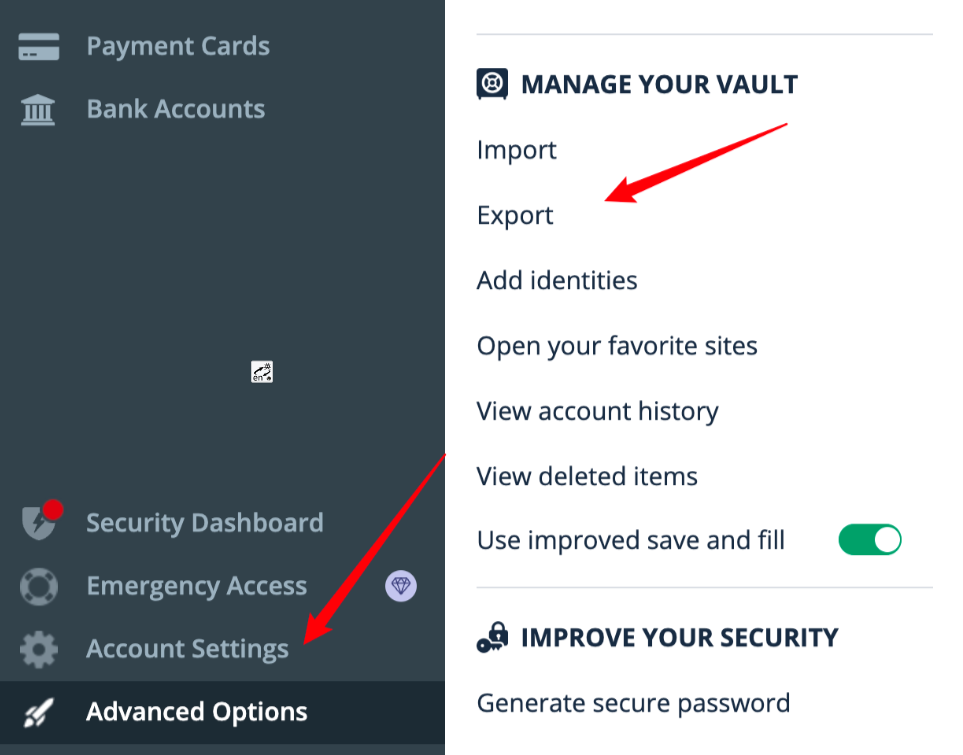Click the Account Settings gear icon
963x755 pixels.
pos(39,649)
